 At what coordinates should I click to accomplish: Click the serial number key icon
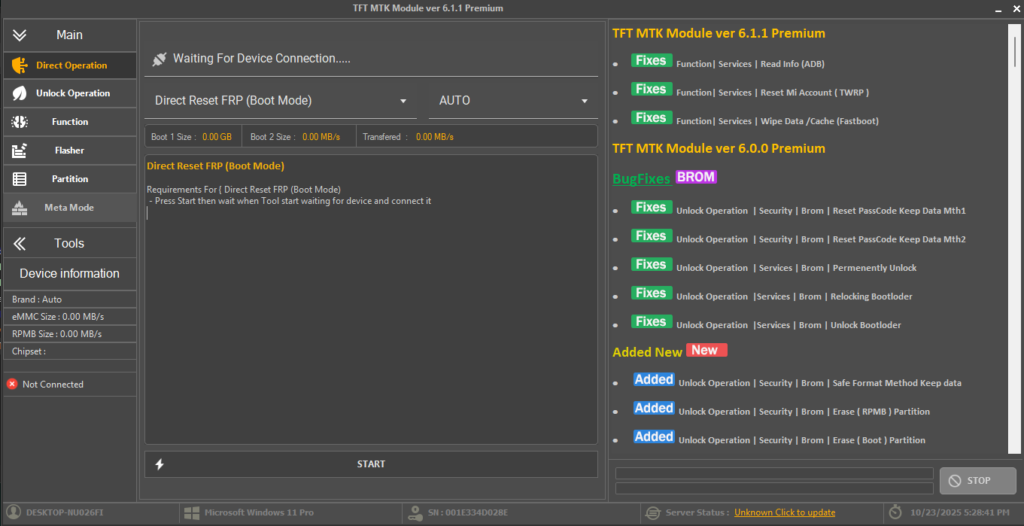pos(415,513)
